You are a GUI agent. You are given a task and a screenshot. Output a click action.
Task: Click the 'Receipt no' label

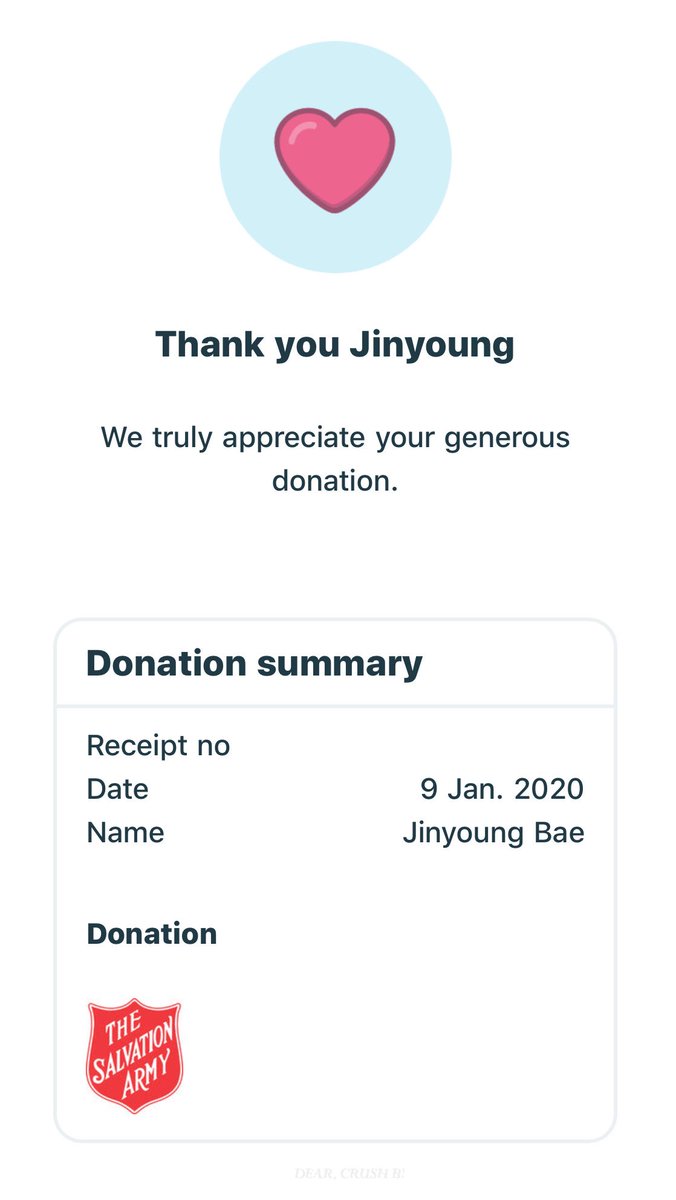(158, 746)
